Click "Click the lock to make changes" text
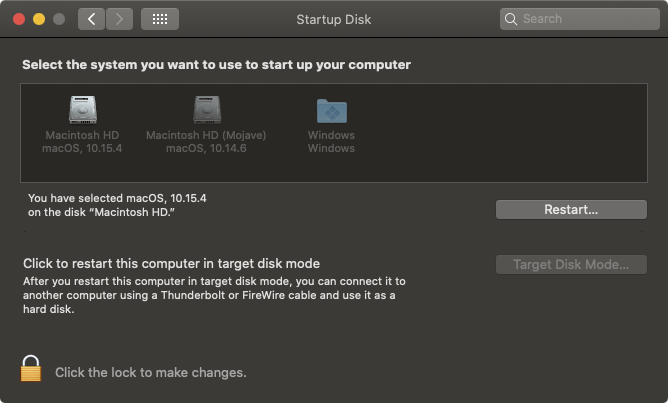 150,372
